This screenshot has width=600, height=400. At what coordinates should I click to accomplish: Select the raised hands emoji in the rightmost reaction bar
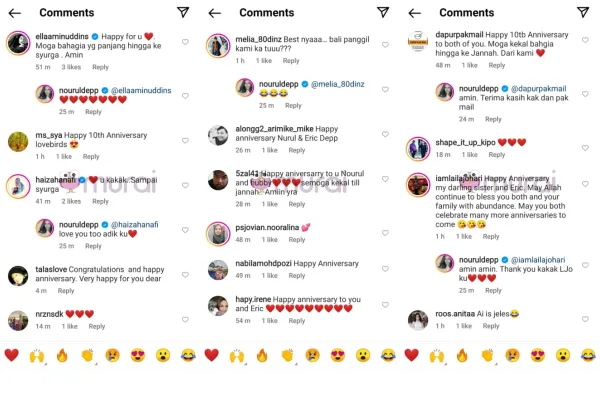437,356
